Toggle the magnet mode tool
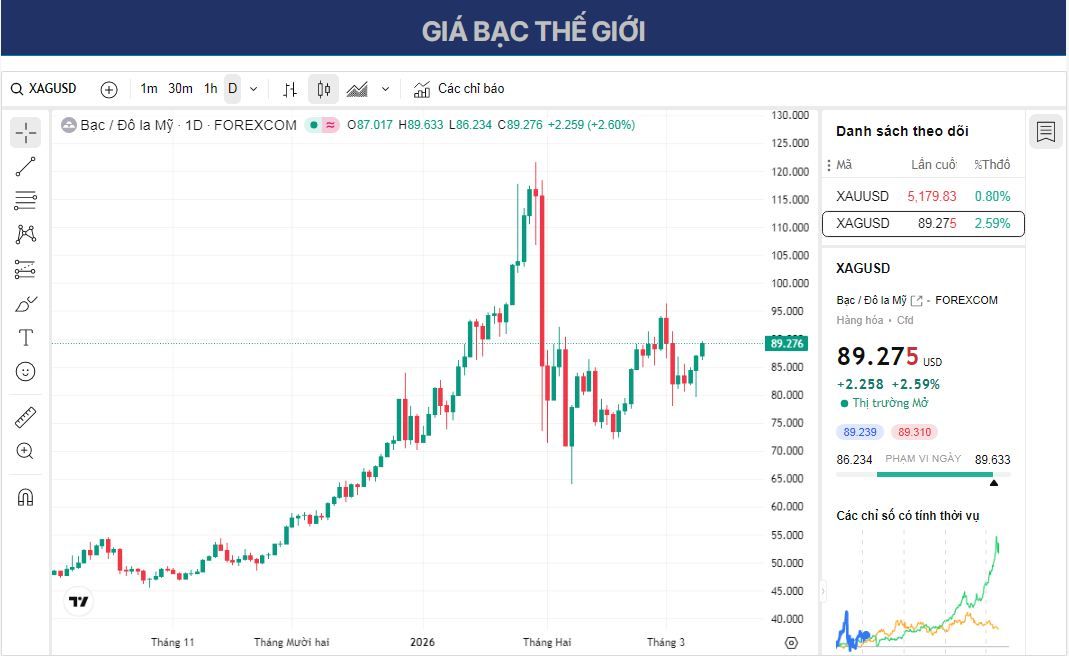 click(25, 497)
